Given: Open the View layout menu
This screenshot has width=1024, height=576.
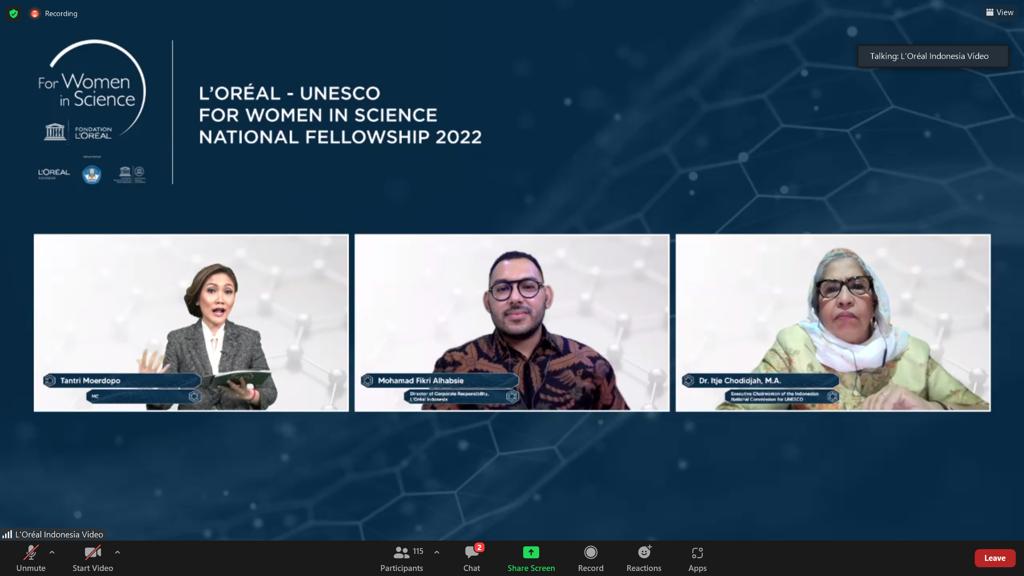Looking at the screenshot, I should [x=1000, y=12].
